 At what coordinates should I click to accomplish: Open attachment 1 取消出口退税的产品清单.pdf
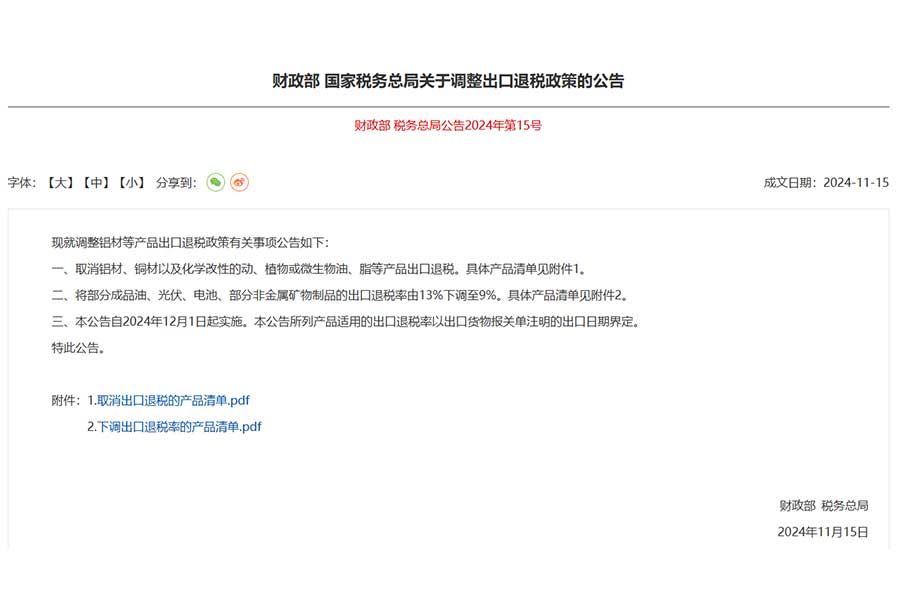tap(173, 400)
